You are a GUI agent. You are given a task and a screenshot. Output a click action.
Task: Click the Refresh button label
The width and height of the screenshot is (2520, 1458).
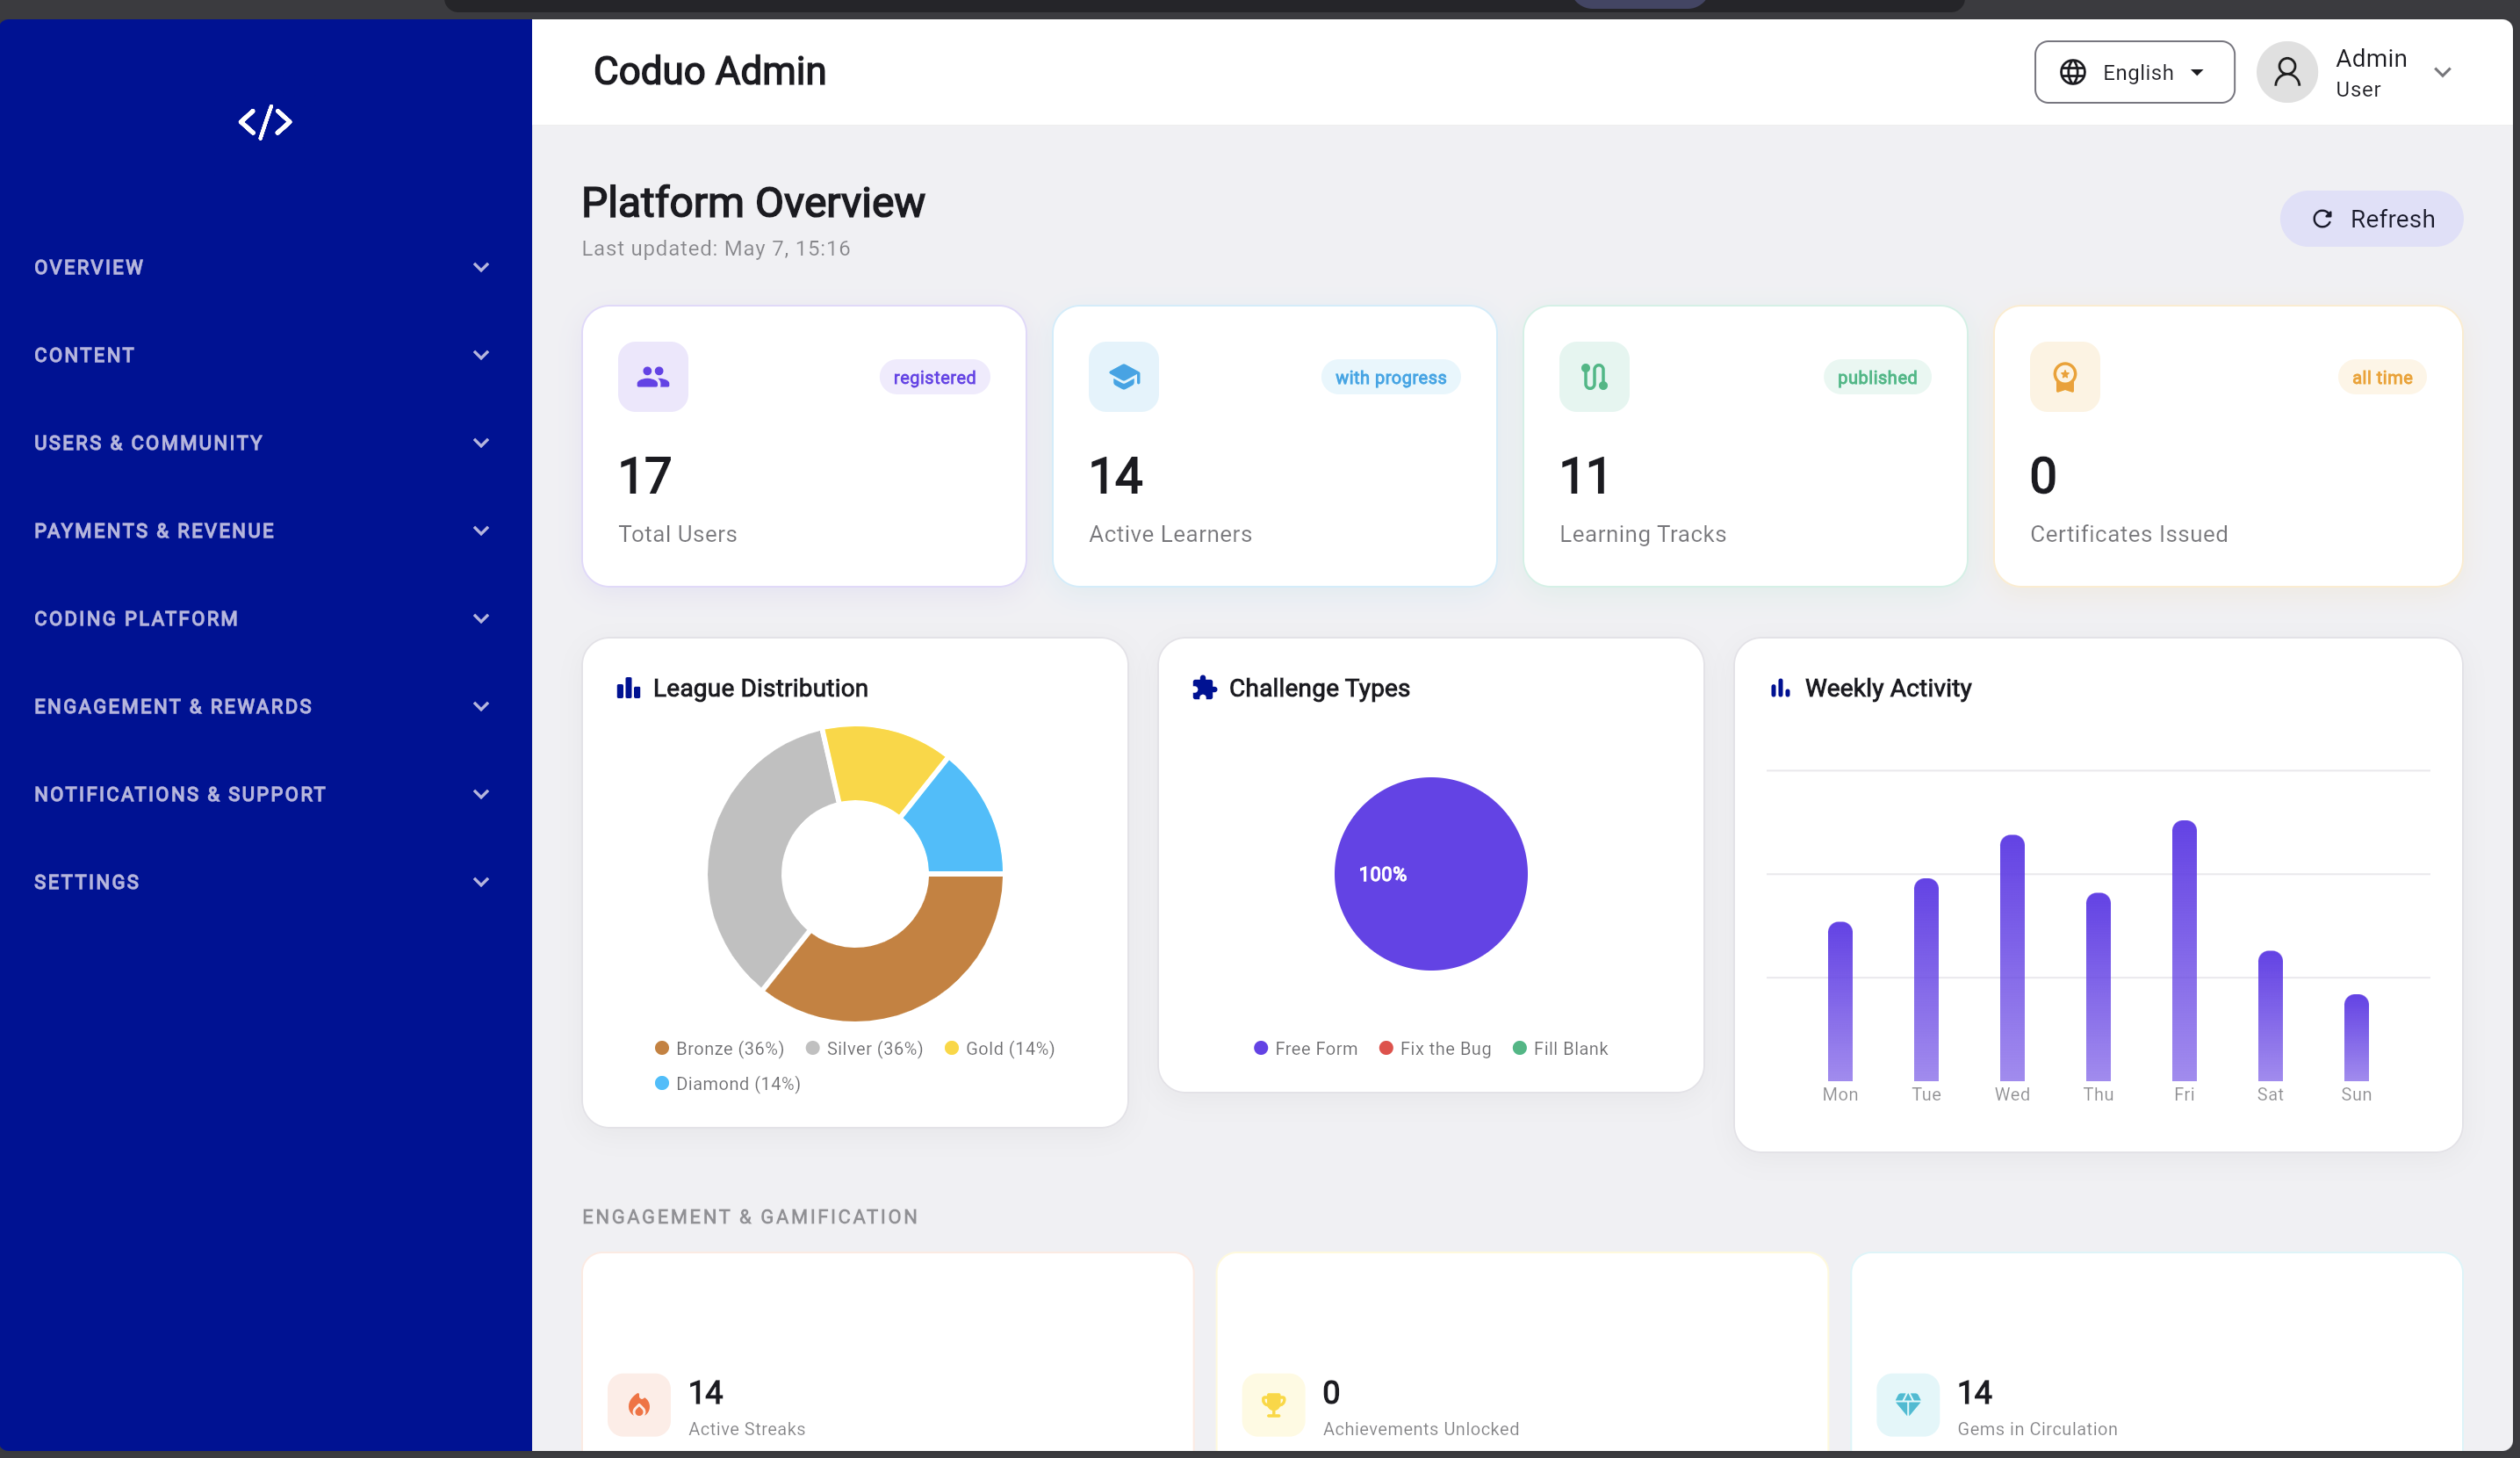pyautogui.click(x=2392, y=219)
